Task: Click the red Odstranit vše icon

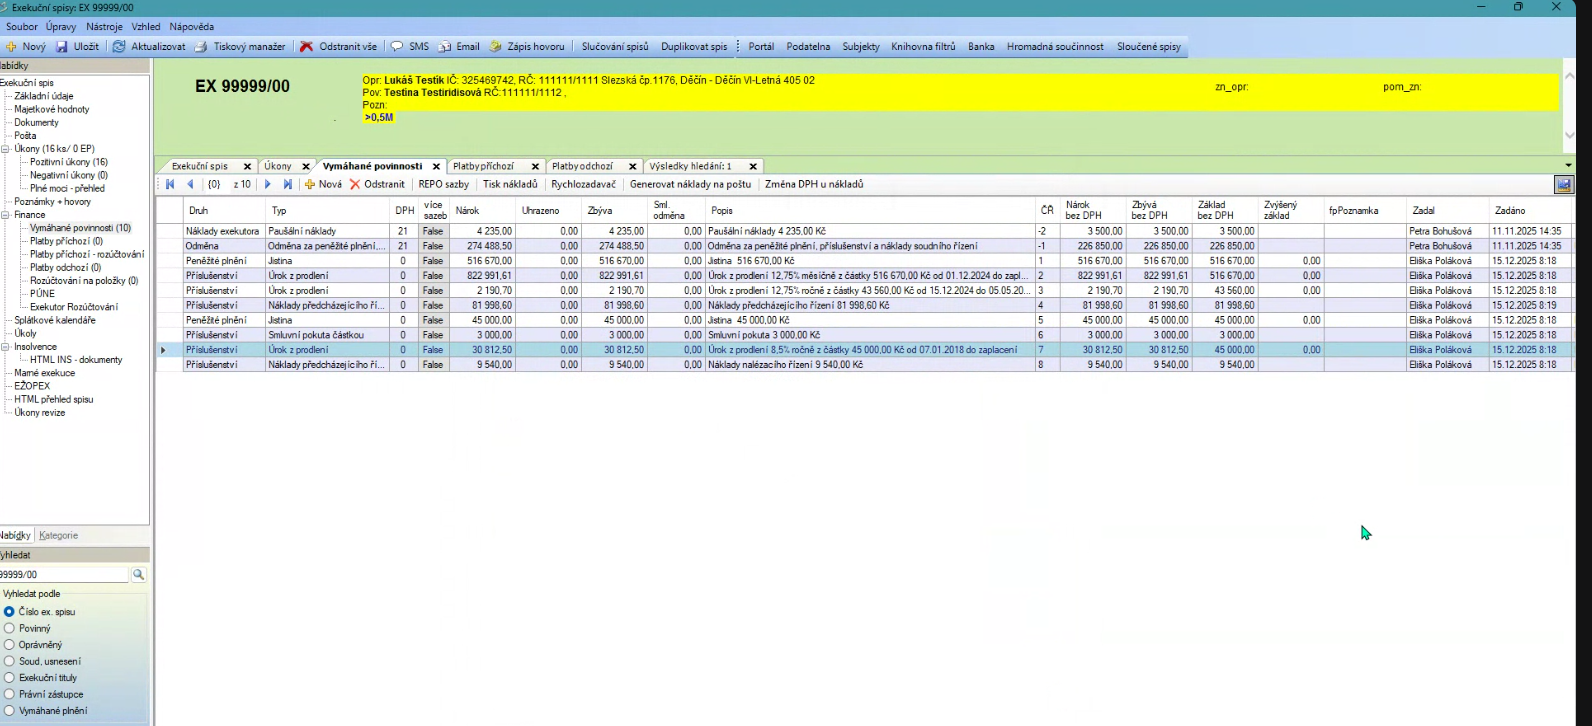Action: click(x=307, y=47)
